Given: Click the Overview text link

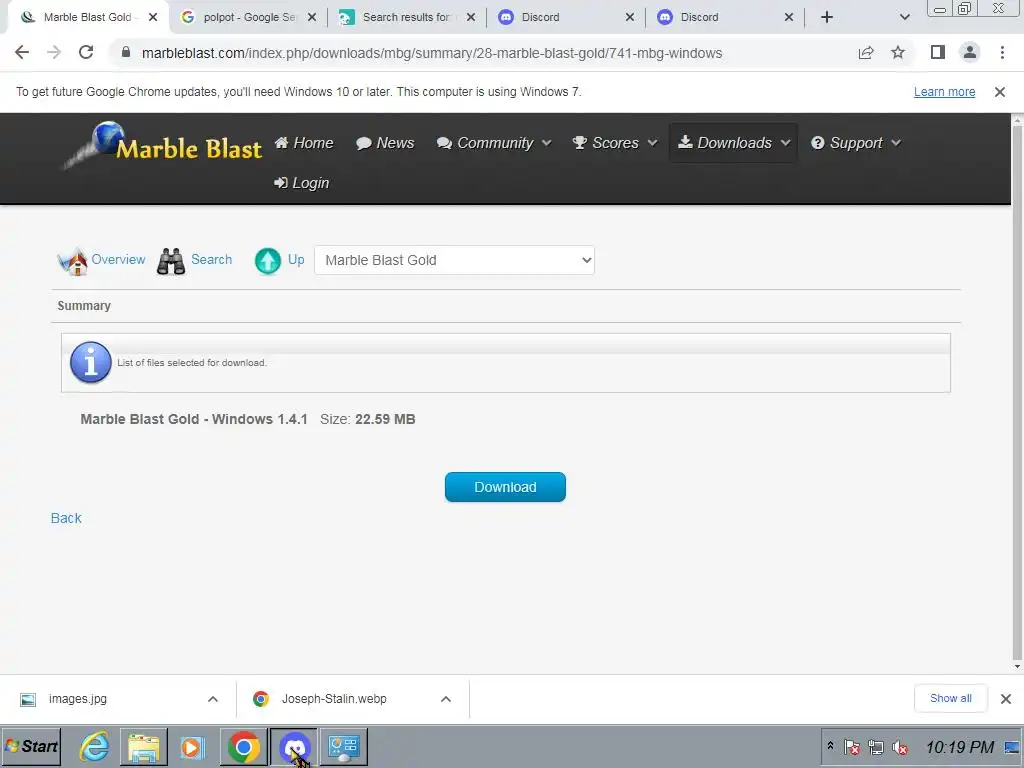Looking at the screenshot, I should [x=118, y=260].
